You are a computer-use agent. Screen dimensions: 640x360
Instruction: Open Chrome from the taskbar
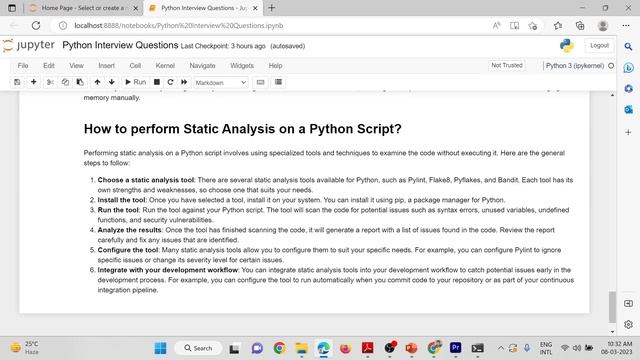(280, 348)
